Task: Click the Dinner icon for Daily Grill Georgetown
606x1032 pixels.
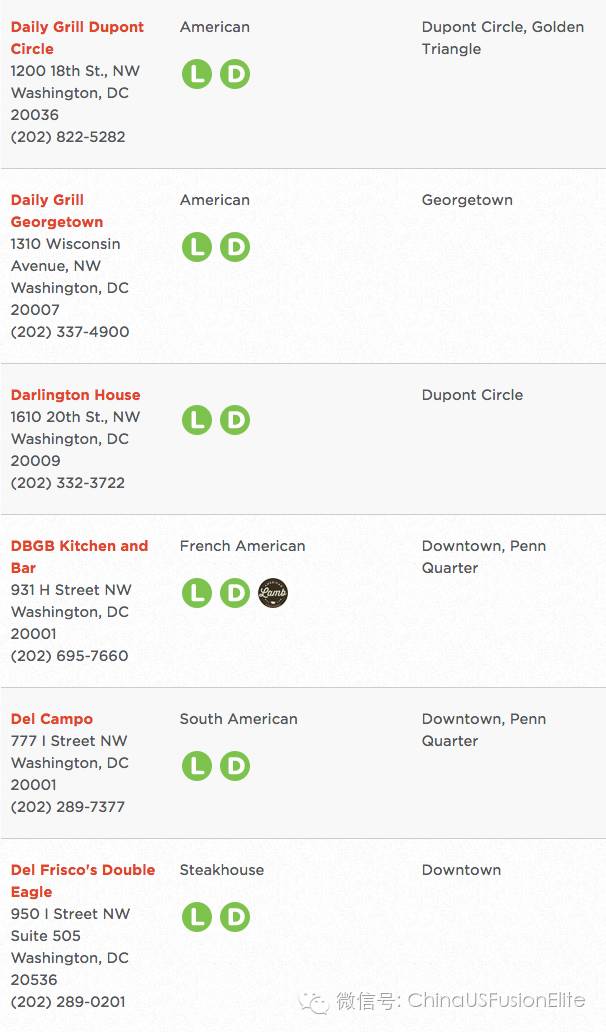Action: point(235,247)
